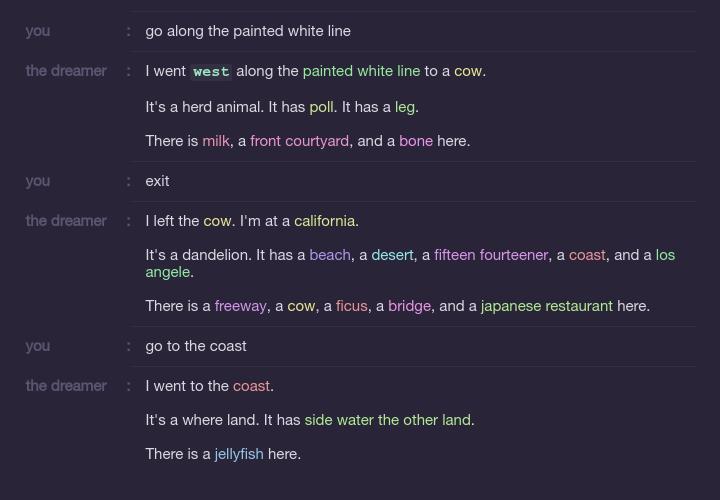720x500 pixels.
Task: Open the 'milk' link
Action: (216, 141)
